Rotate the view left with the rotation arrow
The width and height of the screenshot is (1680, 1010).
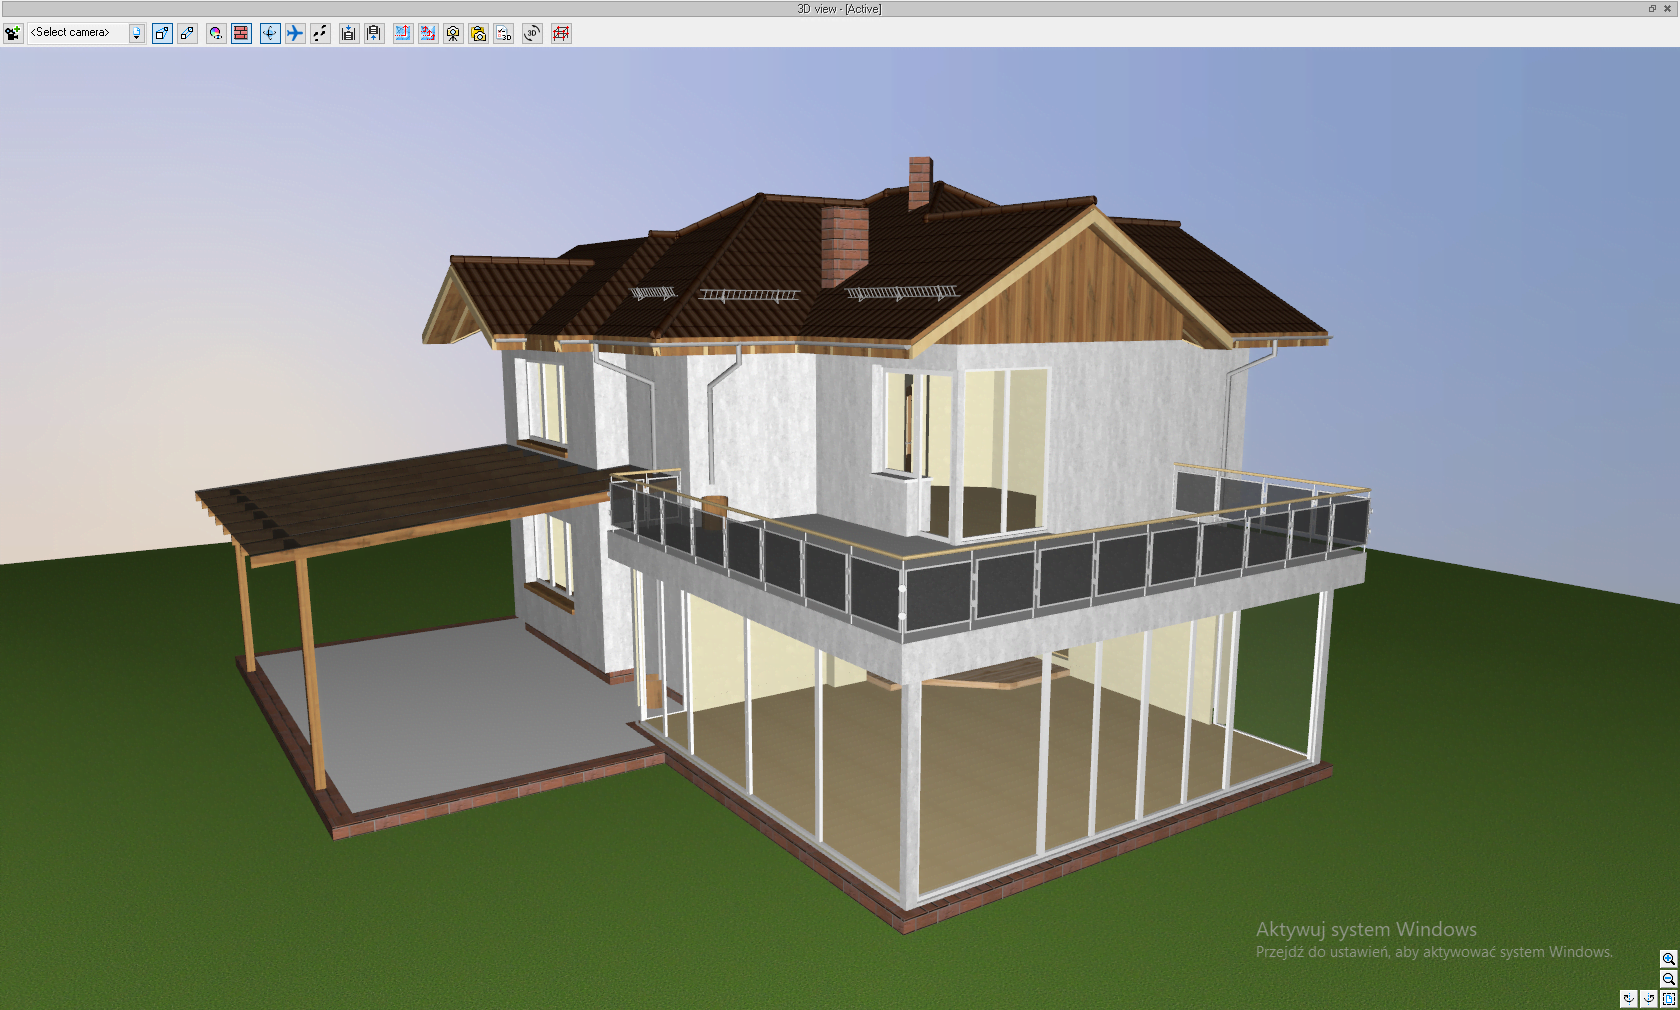(1627, 998)
